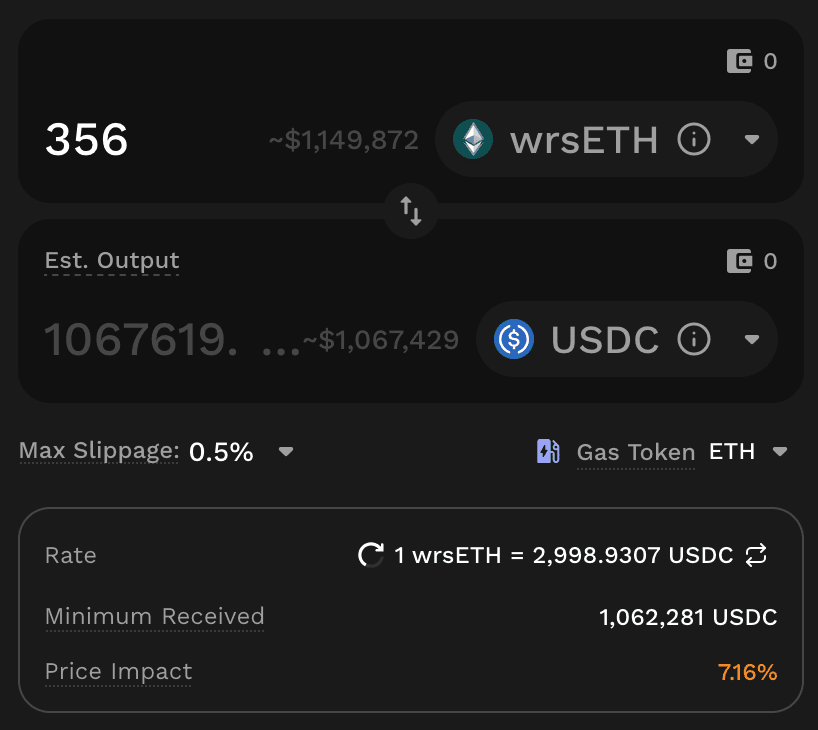The height and width of the screenshot is (730, 818).
Task: Invert the rate using swap arrows icon
Action: (756, 555)
